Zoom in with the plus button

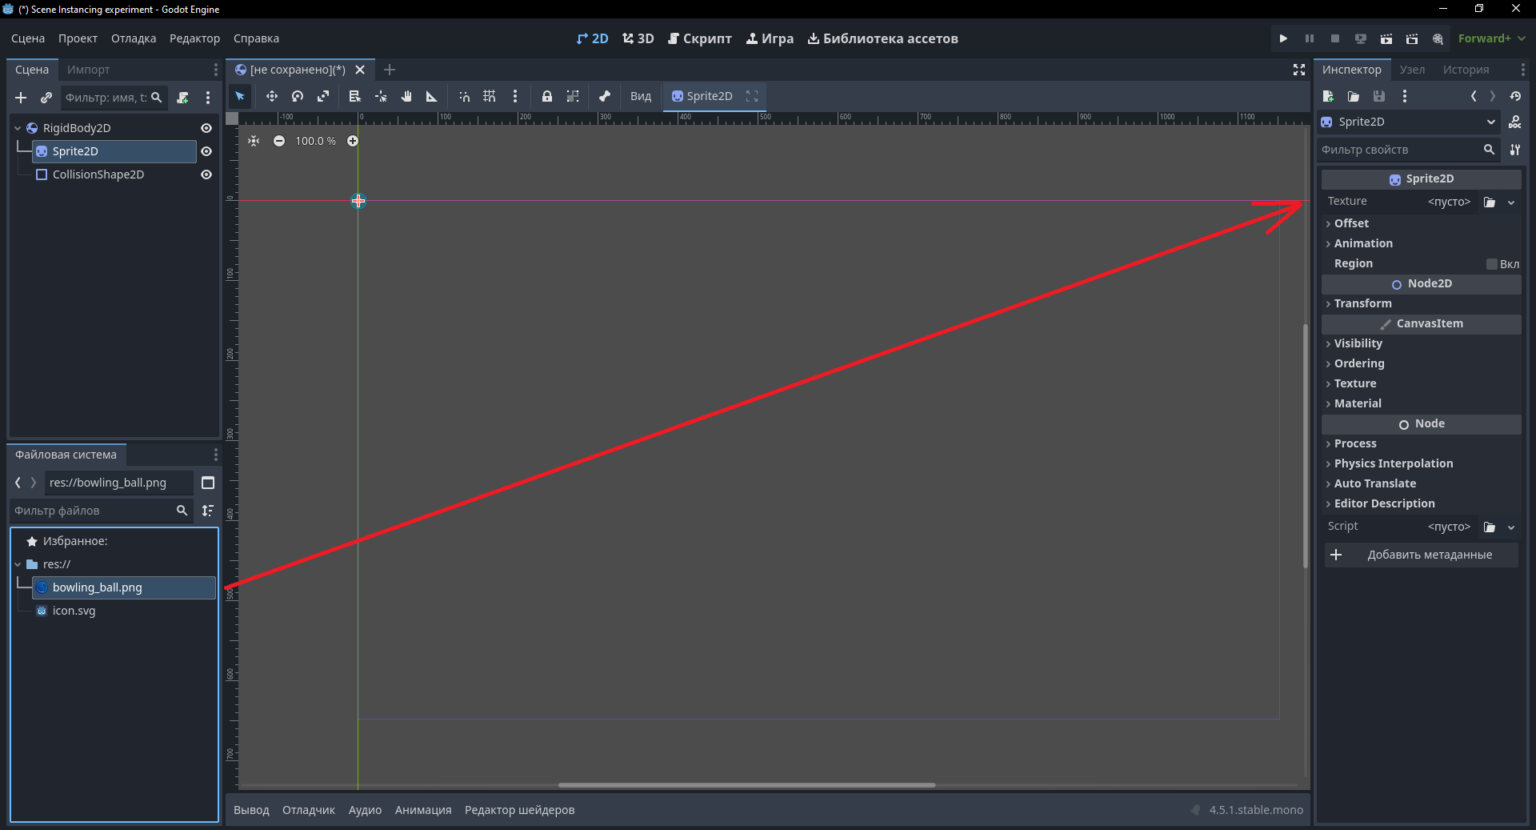[352, 141]
